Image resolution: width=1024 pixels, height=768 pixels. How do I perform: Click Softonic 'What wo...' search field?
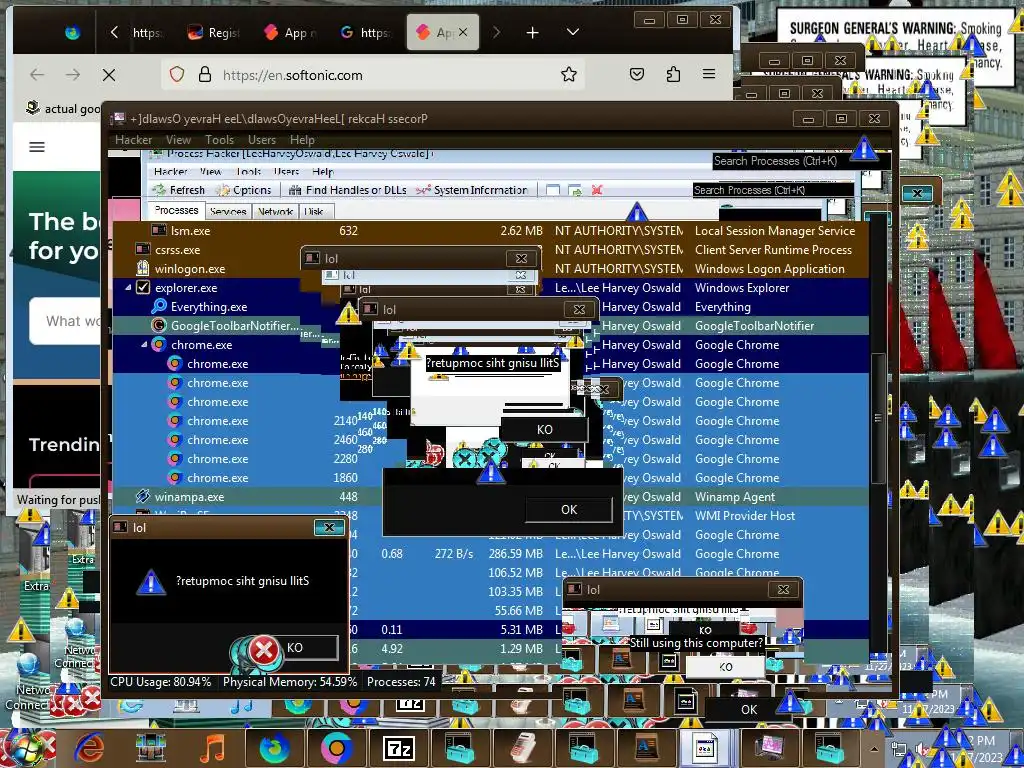click(65, 321)
